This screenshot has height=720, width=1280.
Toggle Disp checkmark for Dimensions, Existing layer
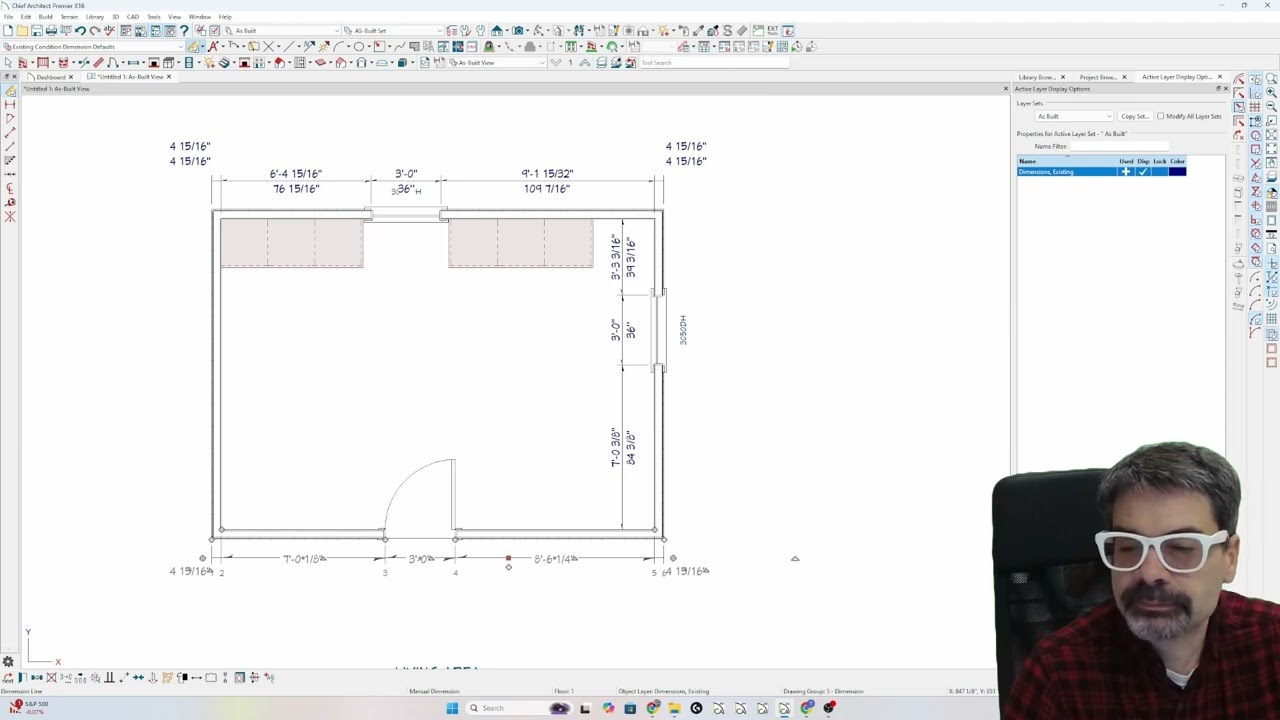[x=1143, y=171]
